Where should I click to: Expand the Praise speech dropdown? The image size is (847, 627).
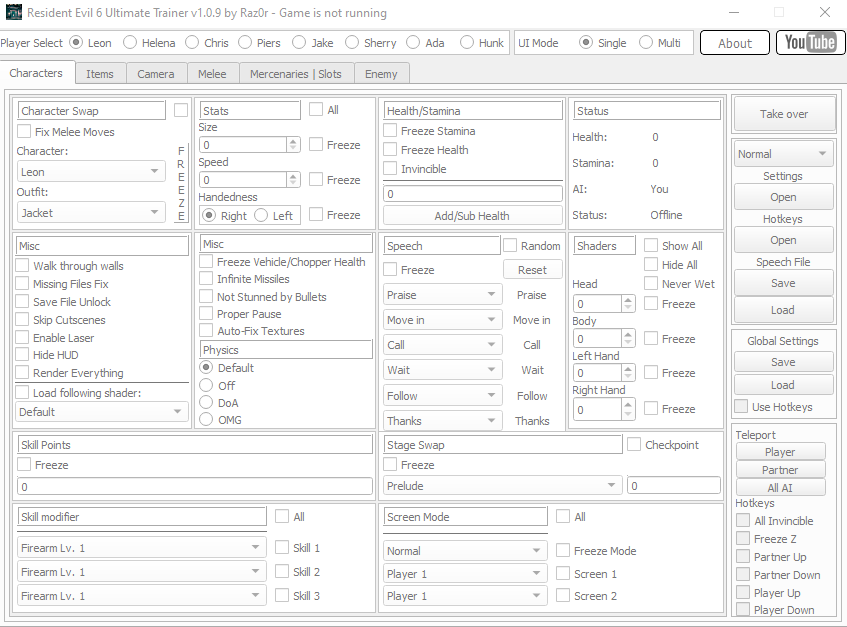(442, 295)
